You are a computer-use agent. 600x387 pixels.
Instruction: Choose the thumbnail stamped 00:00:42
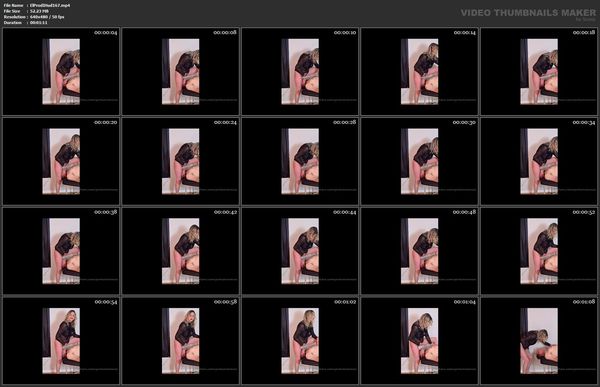pos(180,251)
